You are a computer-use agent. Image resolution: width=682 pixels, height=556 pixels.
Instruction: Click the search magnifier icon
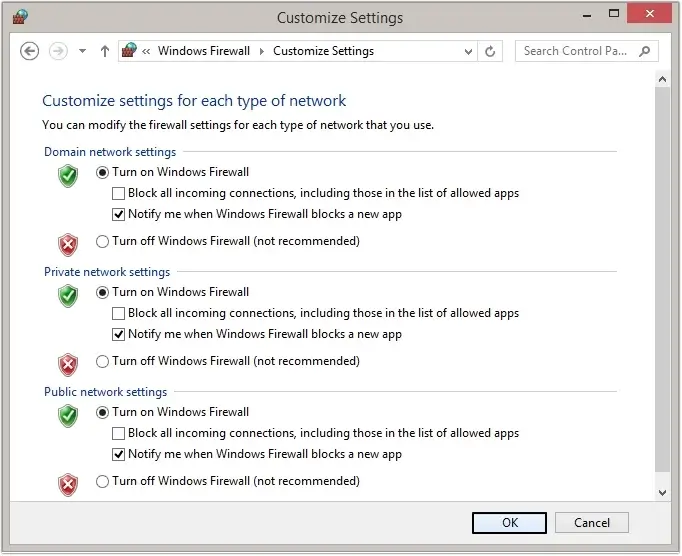tap(645, 51)
